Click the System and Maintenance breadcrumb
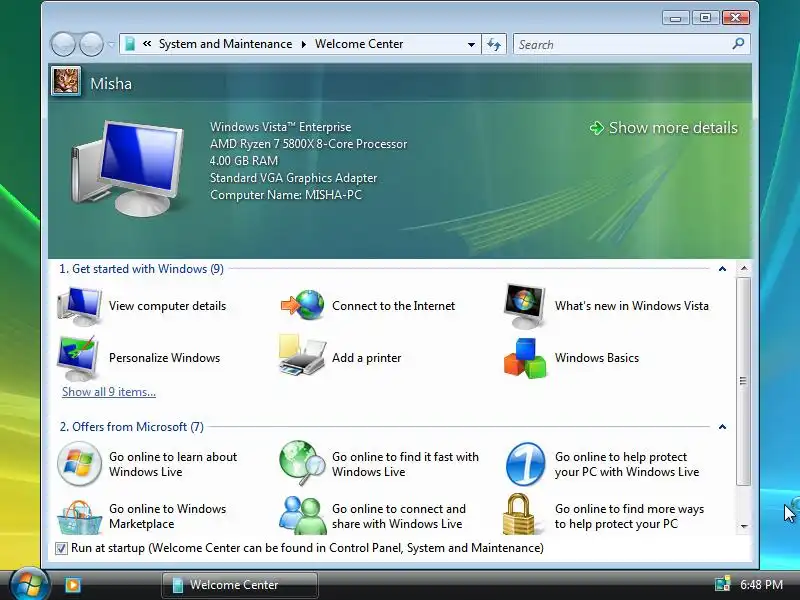The image size is (800, 600). click(x=226, y=44)
